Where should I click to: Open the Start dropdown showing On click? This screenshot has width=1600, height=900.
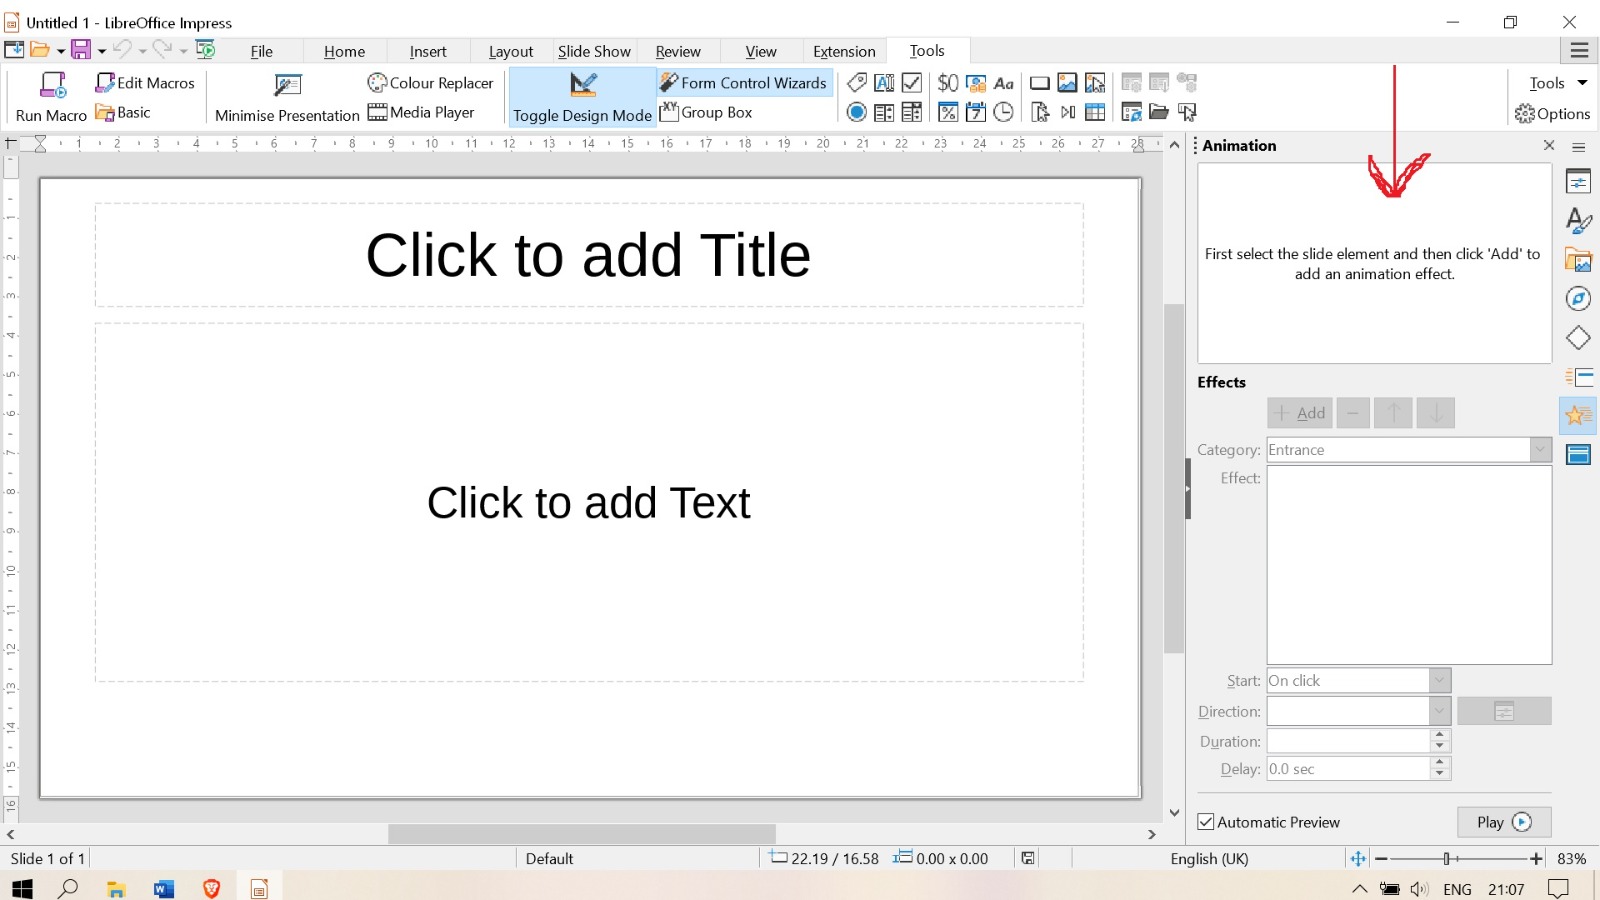(x=1437, y=680)
